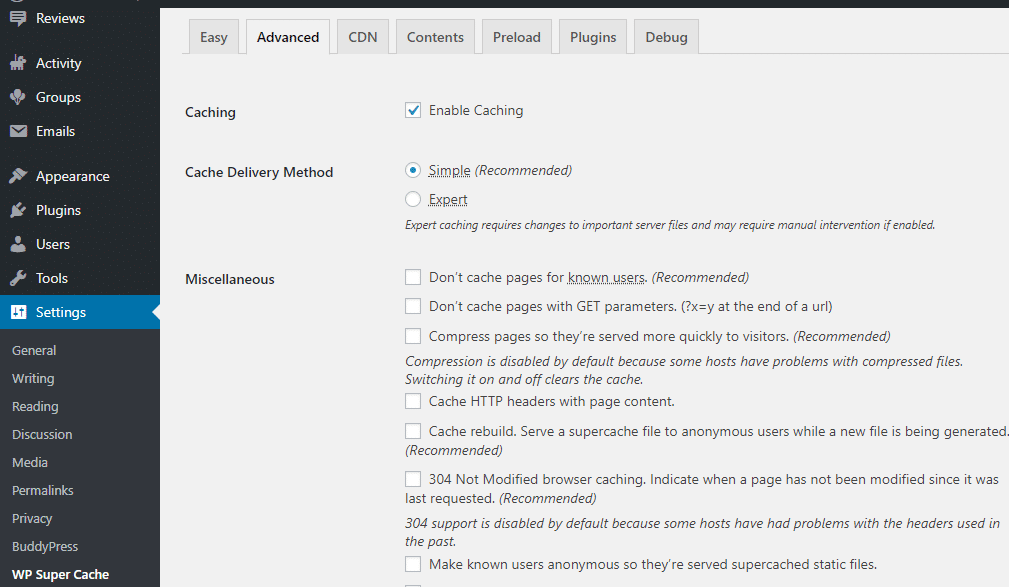Click the Users person icon

coord(18,244)
